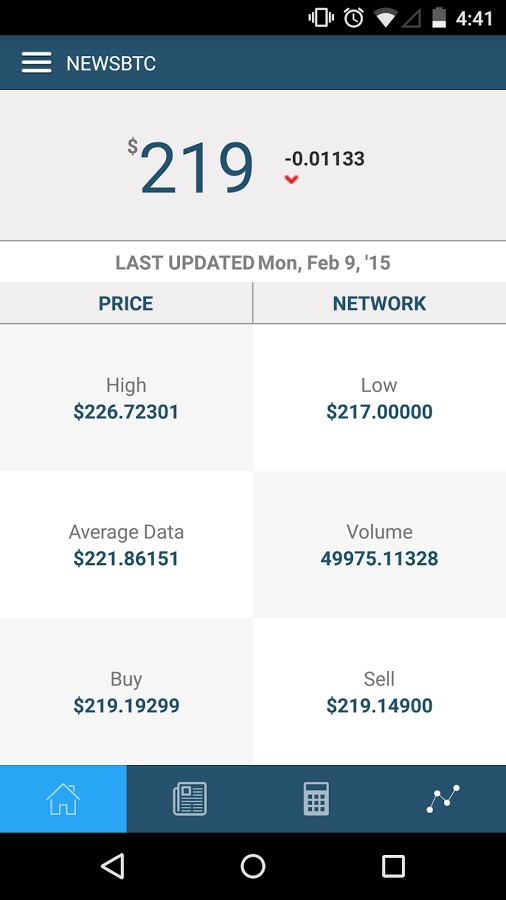Tap the Sell $219.14900 cell
The width and height of the screenshot is (506, 900).
[x=379, y=691]
